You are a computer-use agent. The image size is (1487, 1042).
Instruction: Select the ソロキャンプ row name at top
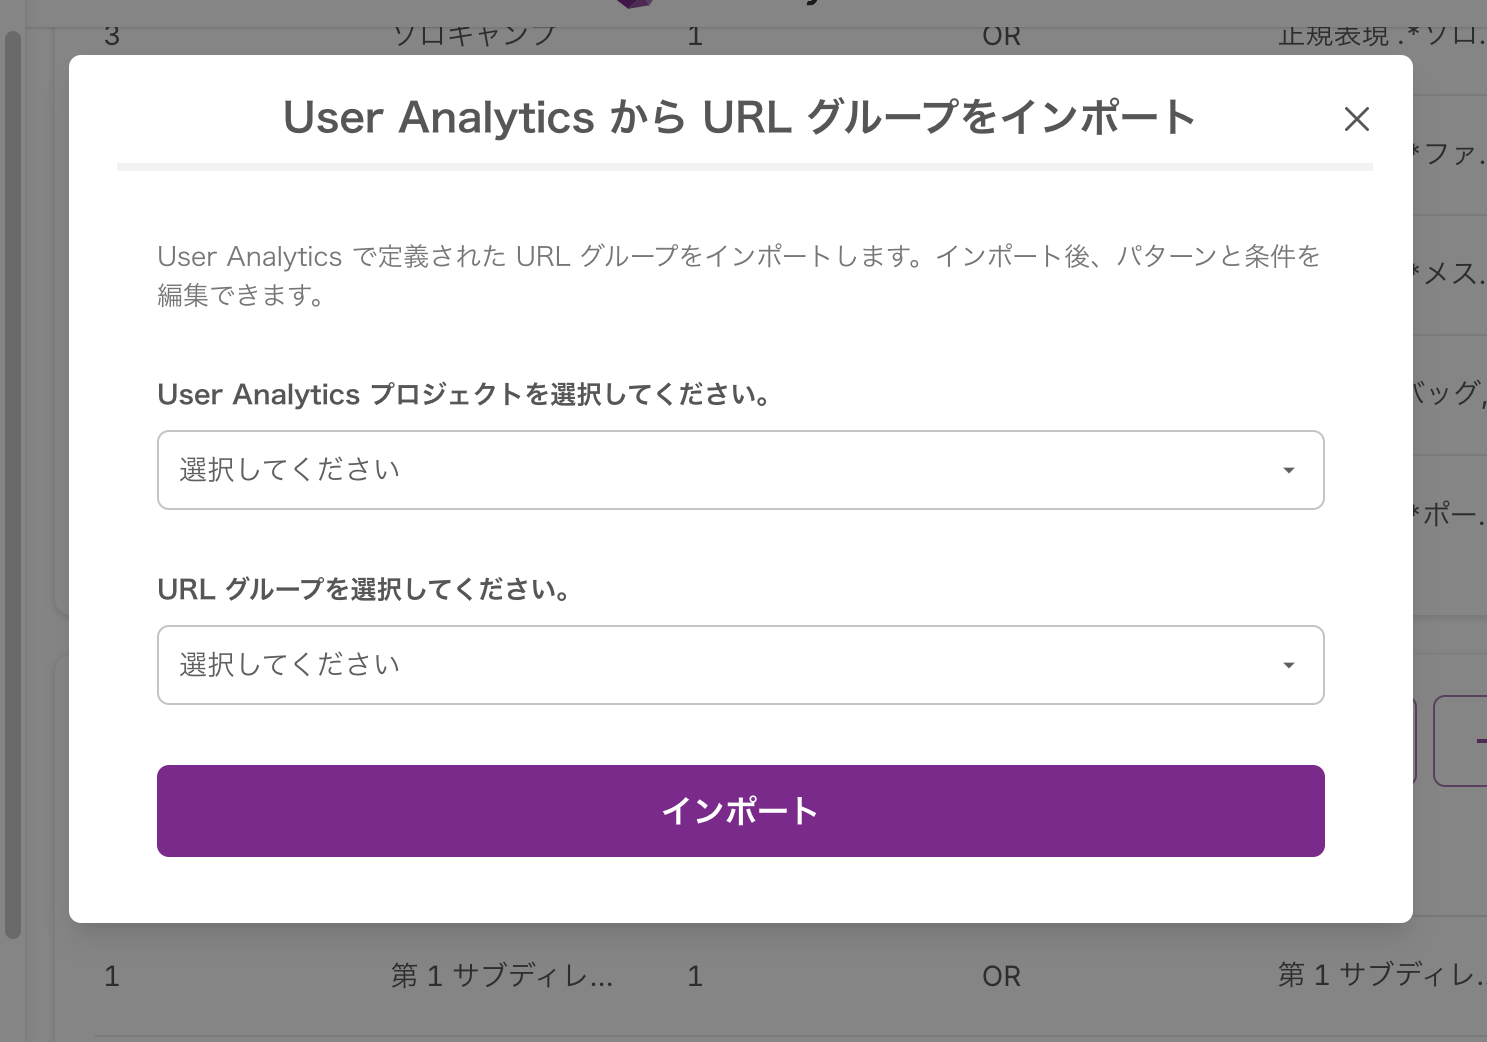(474, 37)
